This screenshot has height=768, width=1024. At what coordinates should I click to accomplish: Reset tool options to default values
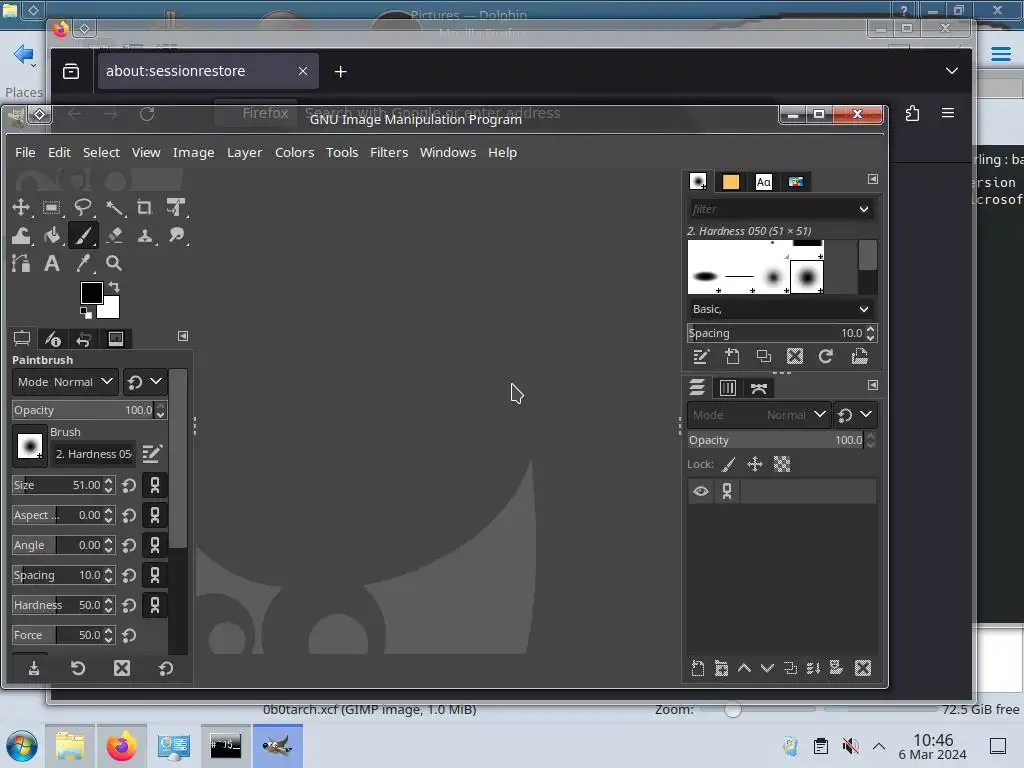(166, 668)
